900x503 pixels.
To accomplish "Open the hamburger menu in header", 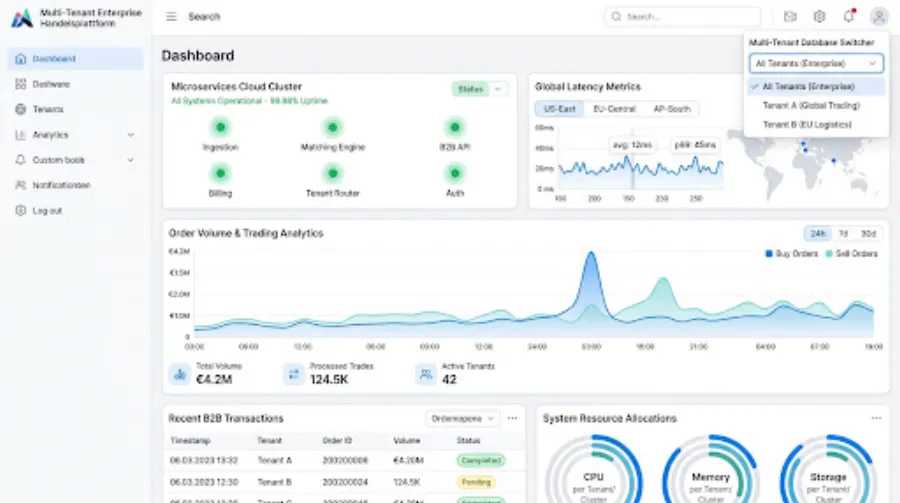I will click(x=171, y=17).
